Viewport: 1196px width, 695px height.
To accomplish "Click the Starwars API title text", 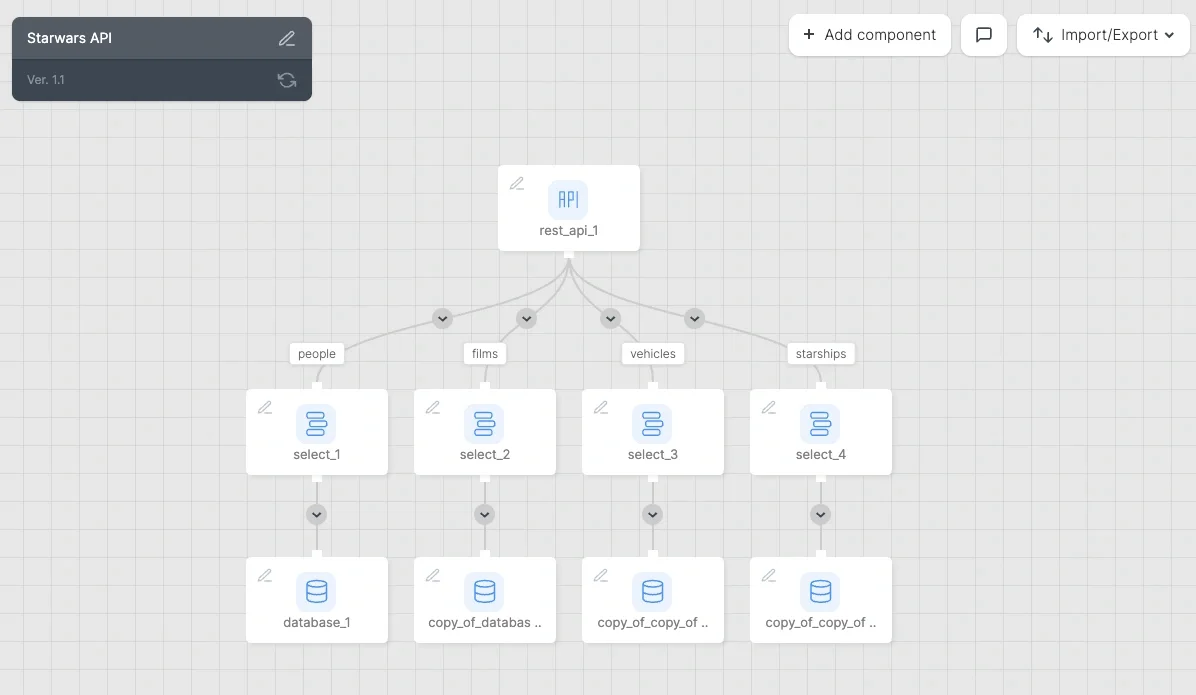I will (x=69, y=38).
